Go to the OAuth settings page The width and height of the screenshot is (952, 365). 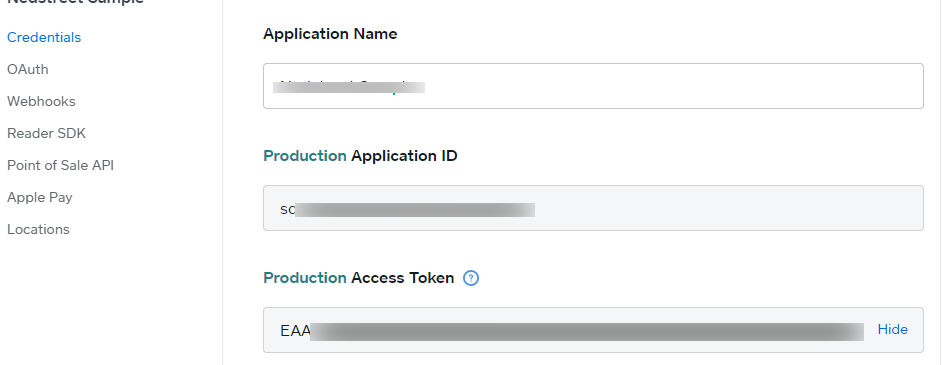[x=28, y=69]
